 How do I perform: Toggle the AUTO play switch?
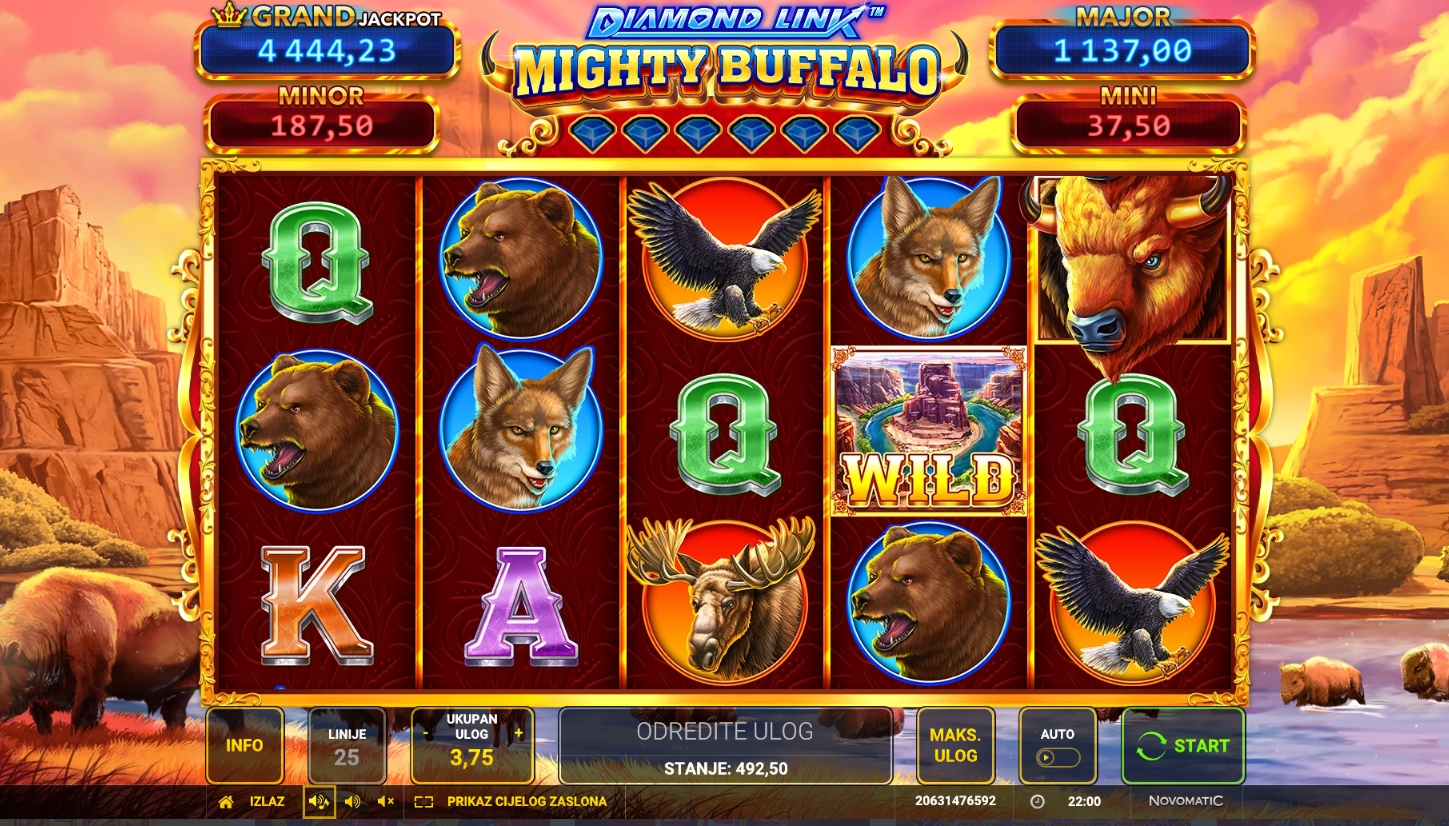(x=1058, y=757)
